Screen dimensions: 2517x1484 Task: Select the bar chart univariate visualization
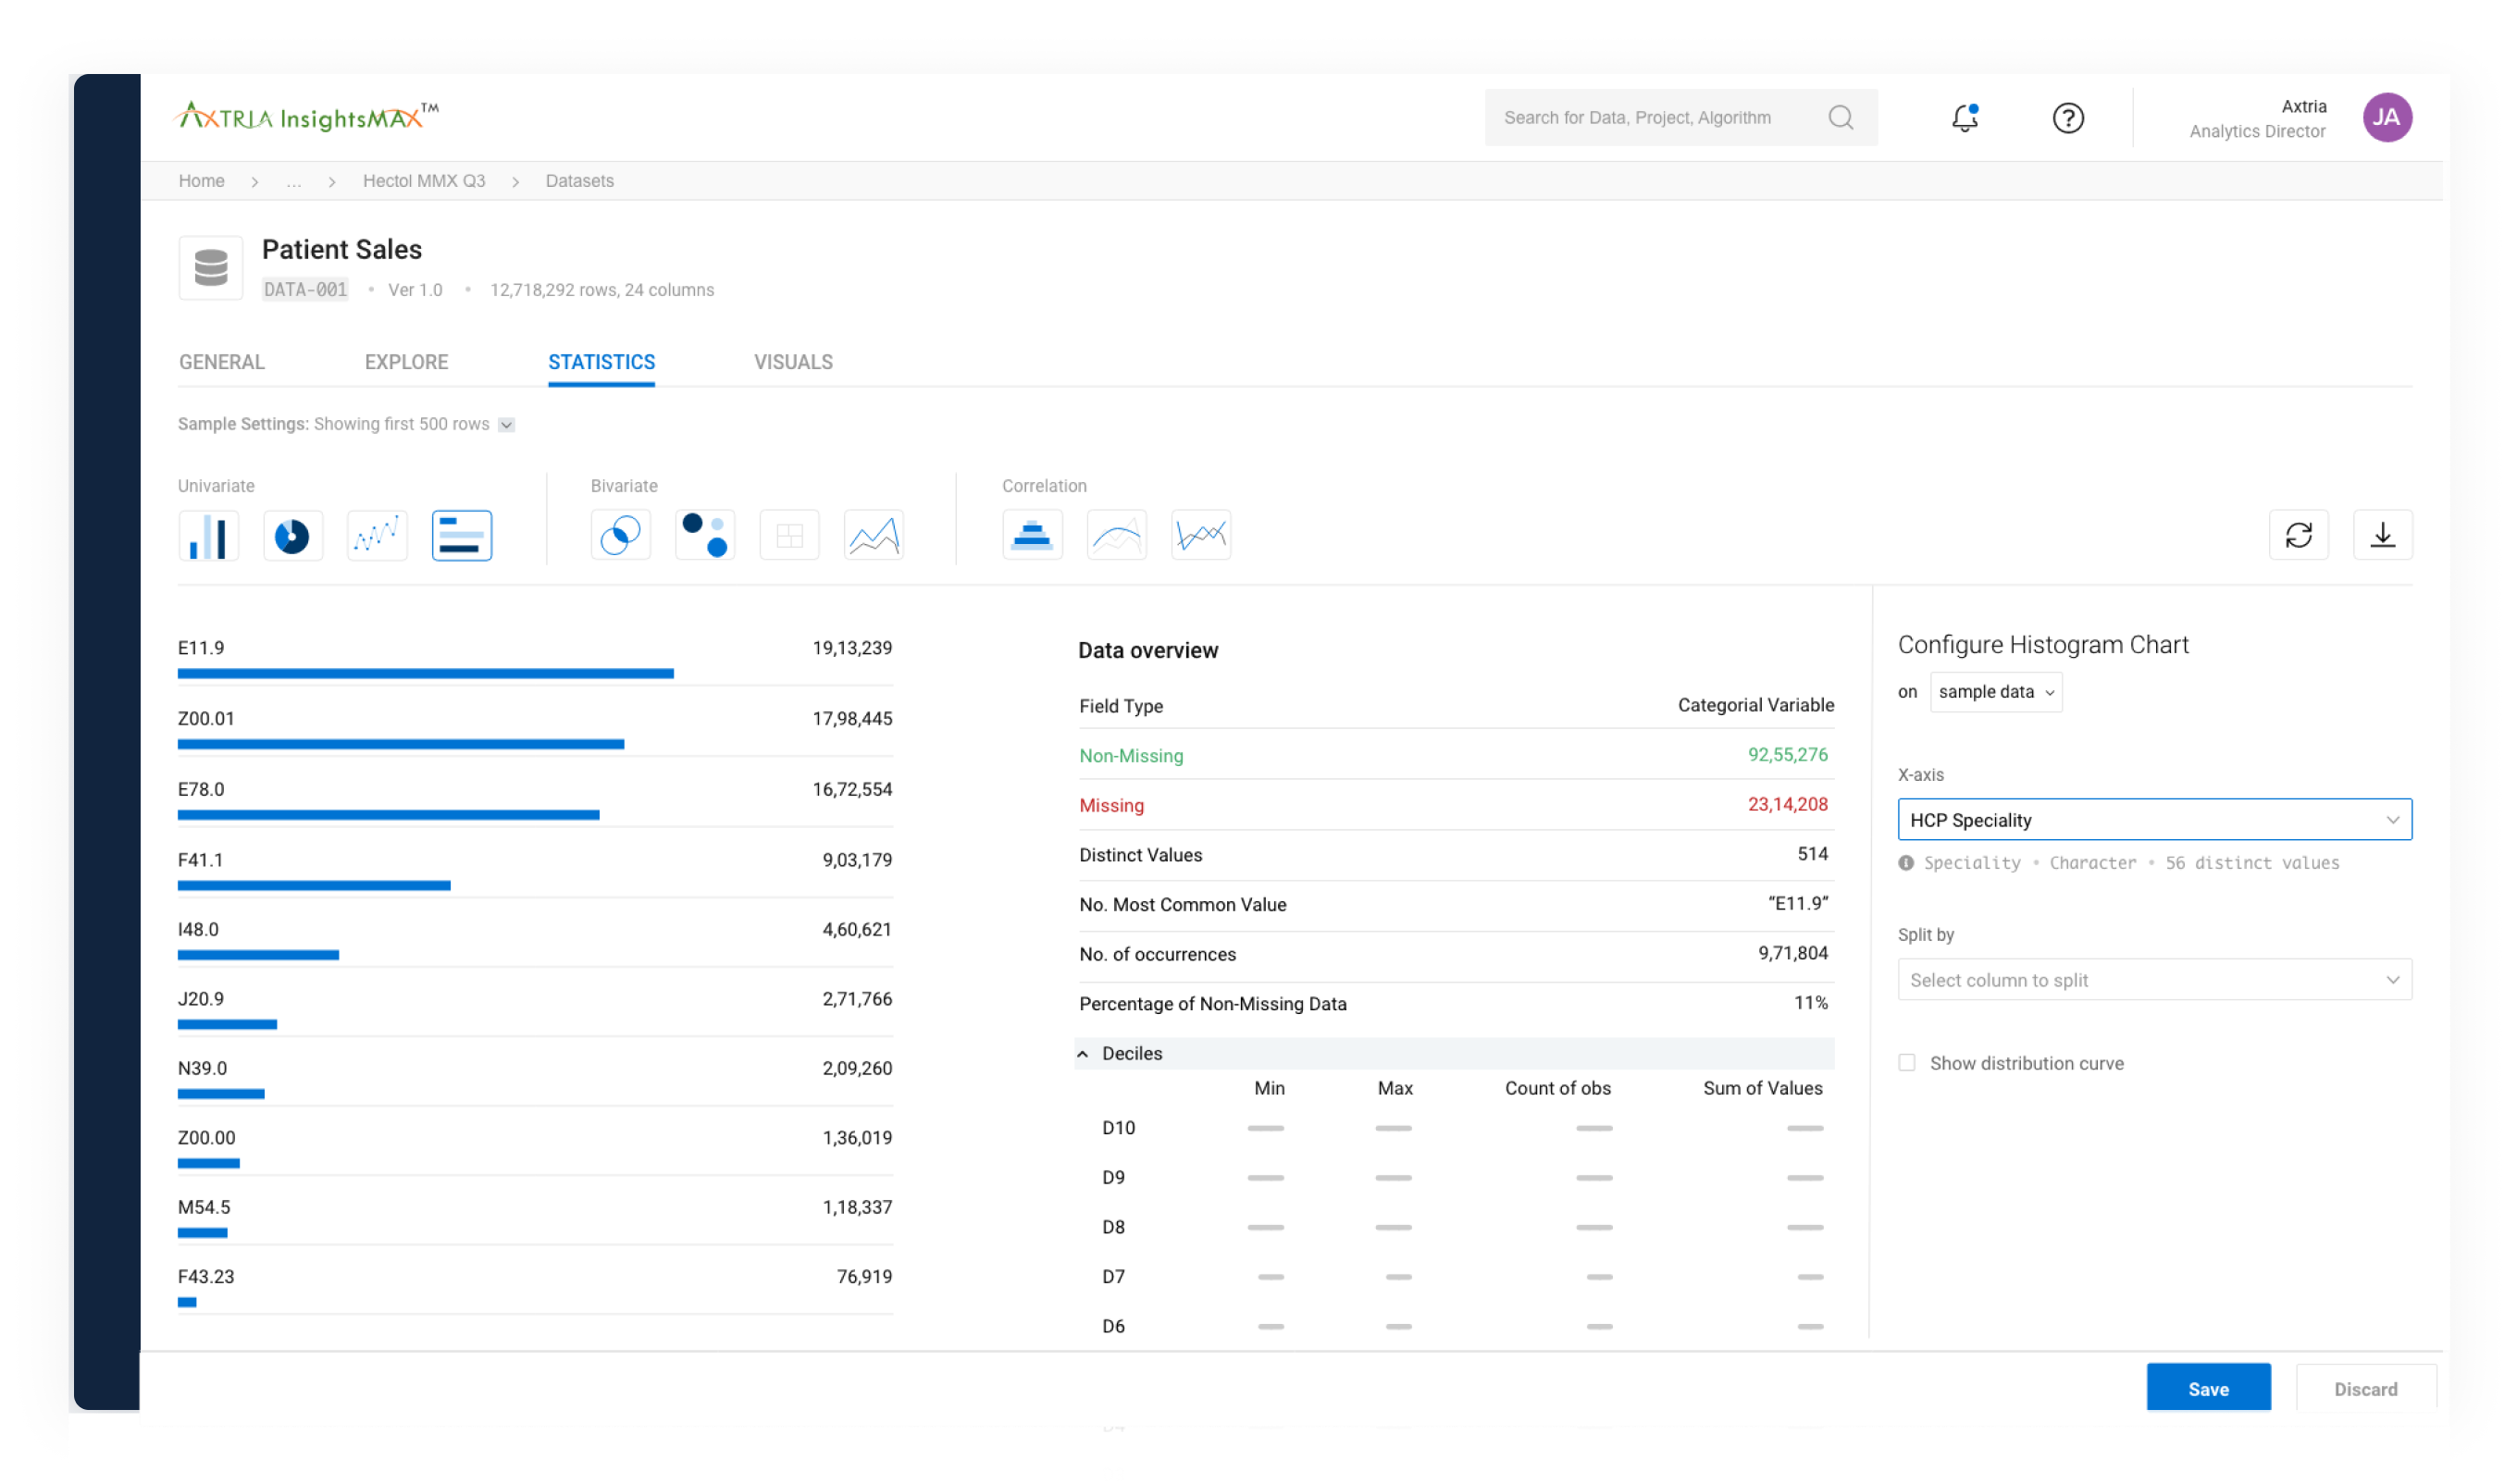(x=209, y=535)
